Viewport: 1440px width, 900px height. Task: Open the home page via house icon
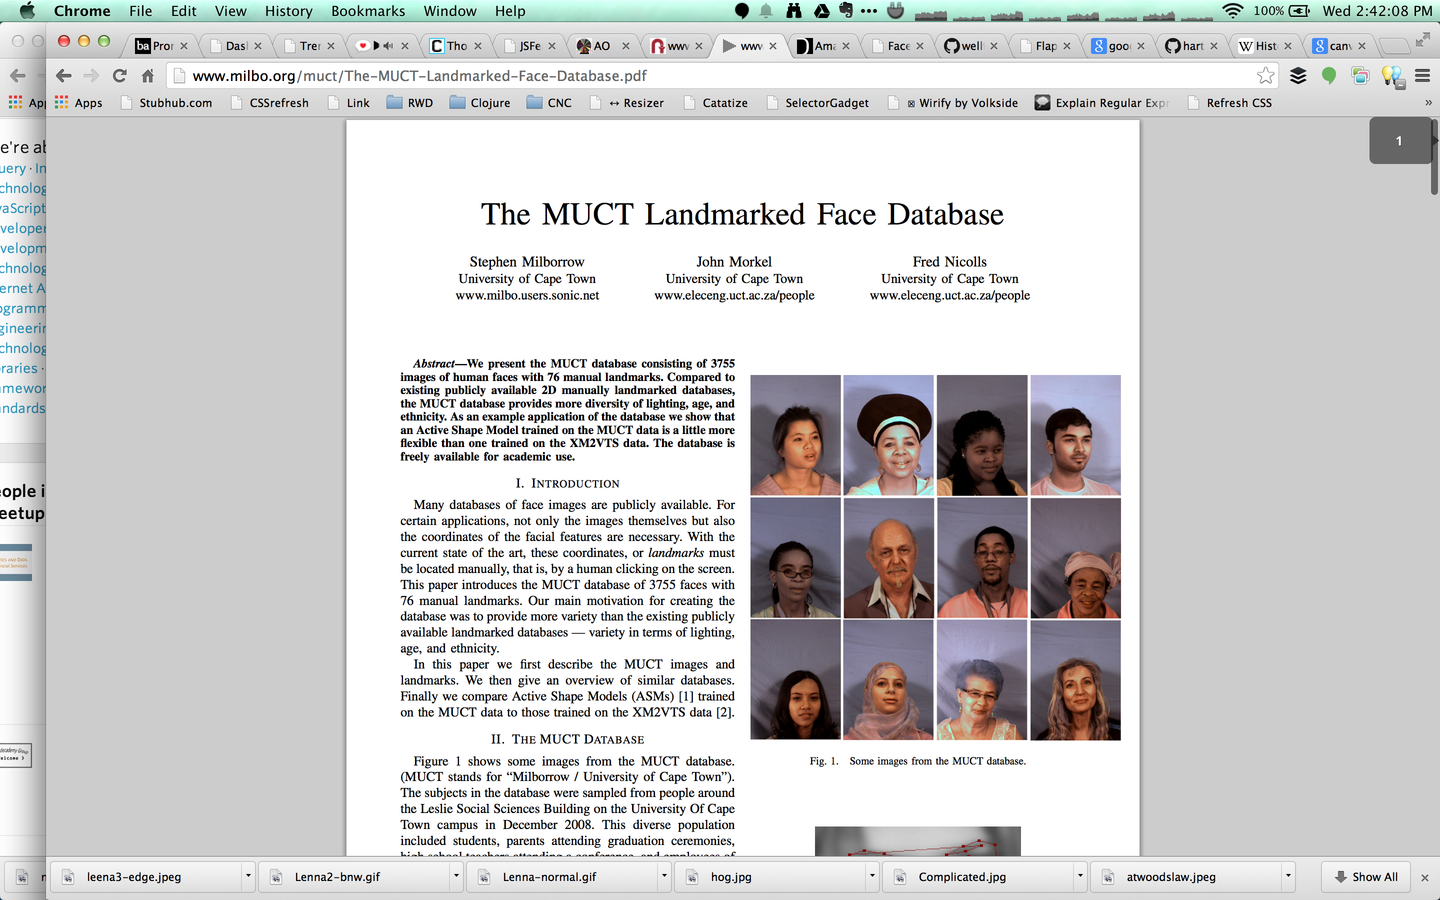tap(148, 76)
